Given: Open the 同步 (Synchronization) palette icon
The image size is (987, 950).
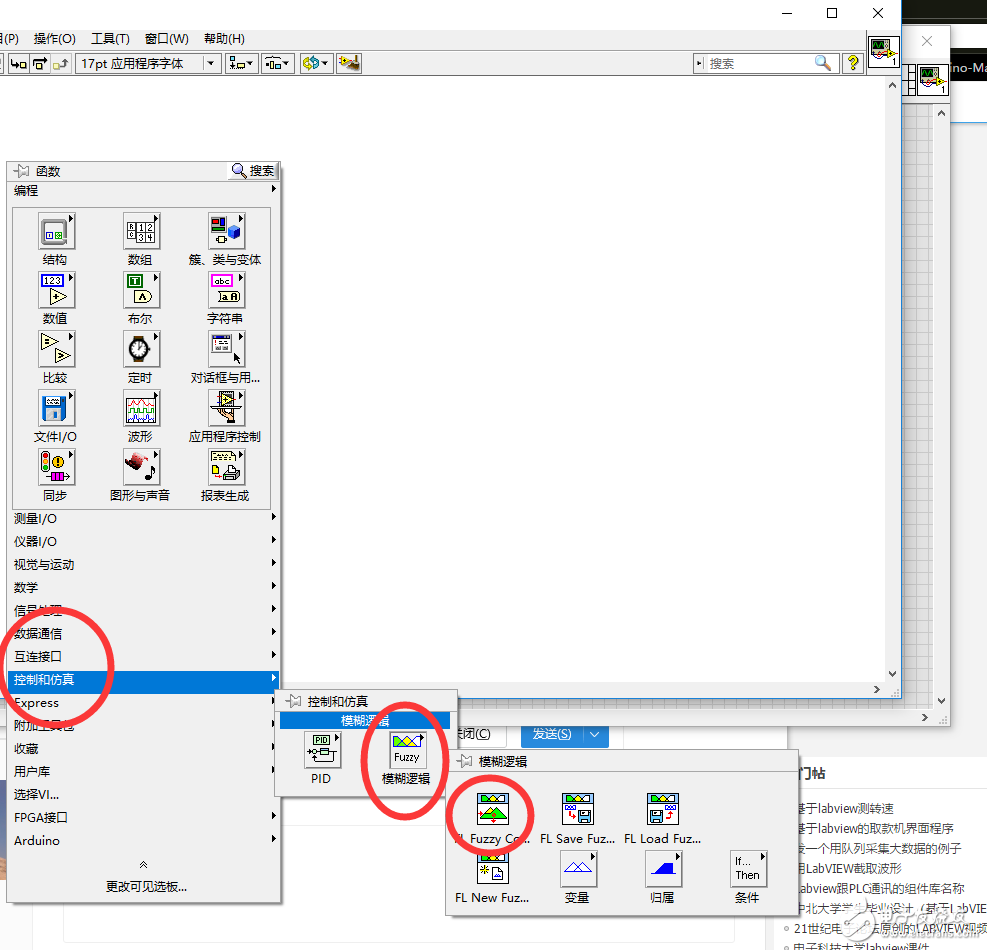Looking at the screenshot, I should (56, 467).
